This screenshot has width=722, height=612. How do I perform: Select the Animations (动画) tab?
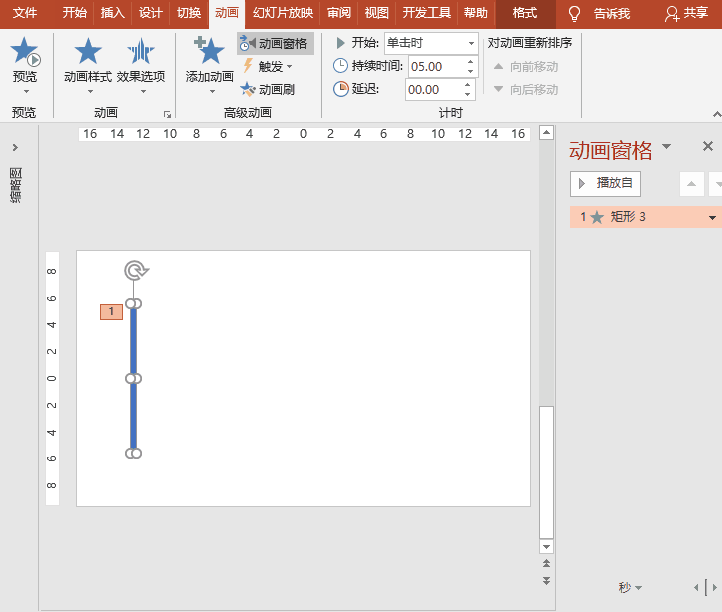[x=227, y=13]
